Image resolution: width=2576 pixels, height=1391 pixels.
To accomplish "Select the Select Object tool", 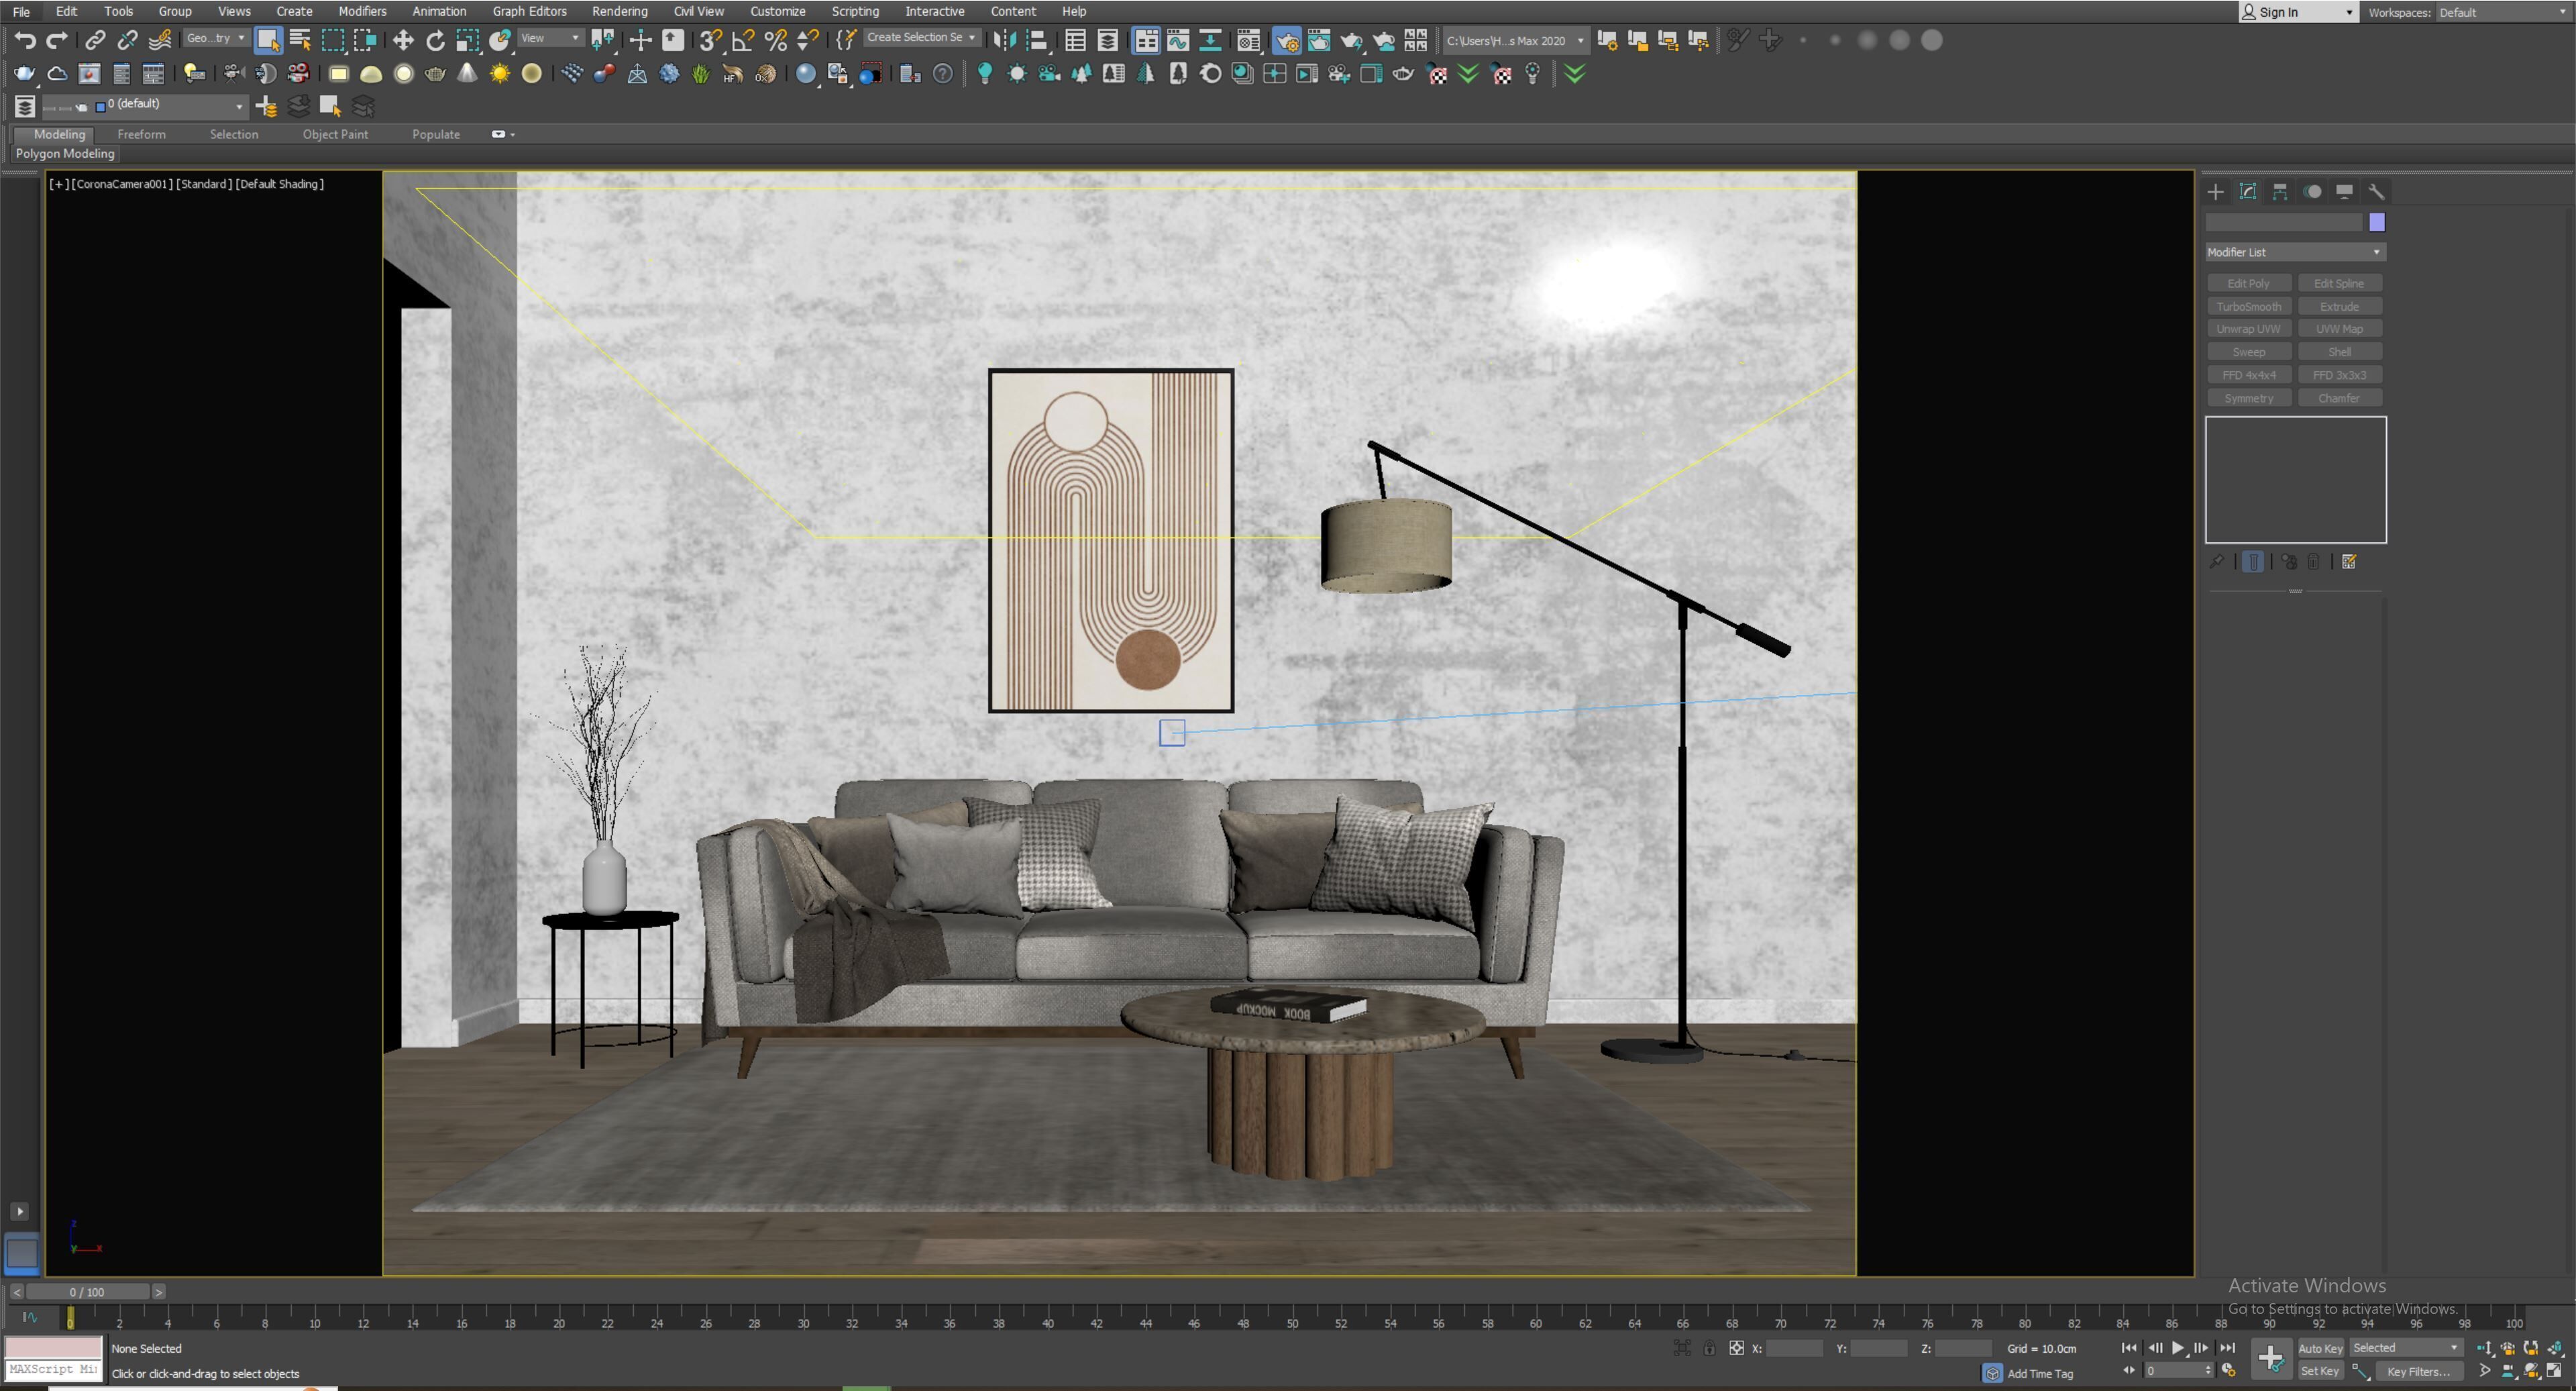I will pos(268,40).
